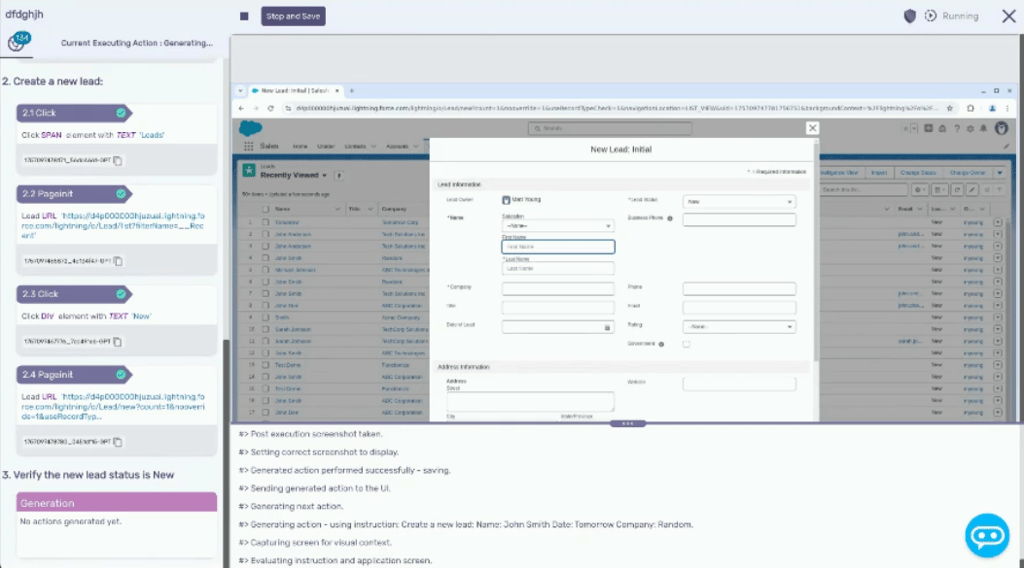Copy the ID under step 2.2 Pageinit
1024x568 pixels.
[118, 261]
